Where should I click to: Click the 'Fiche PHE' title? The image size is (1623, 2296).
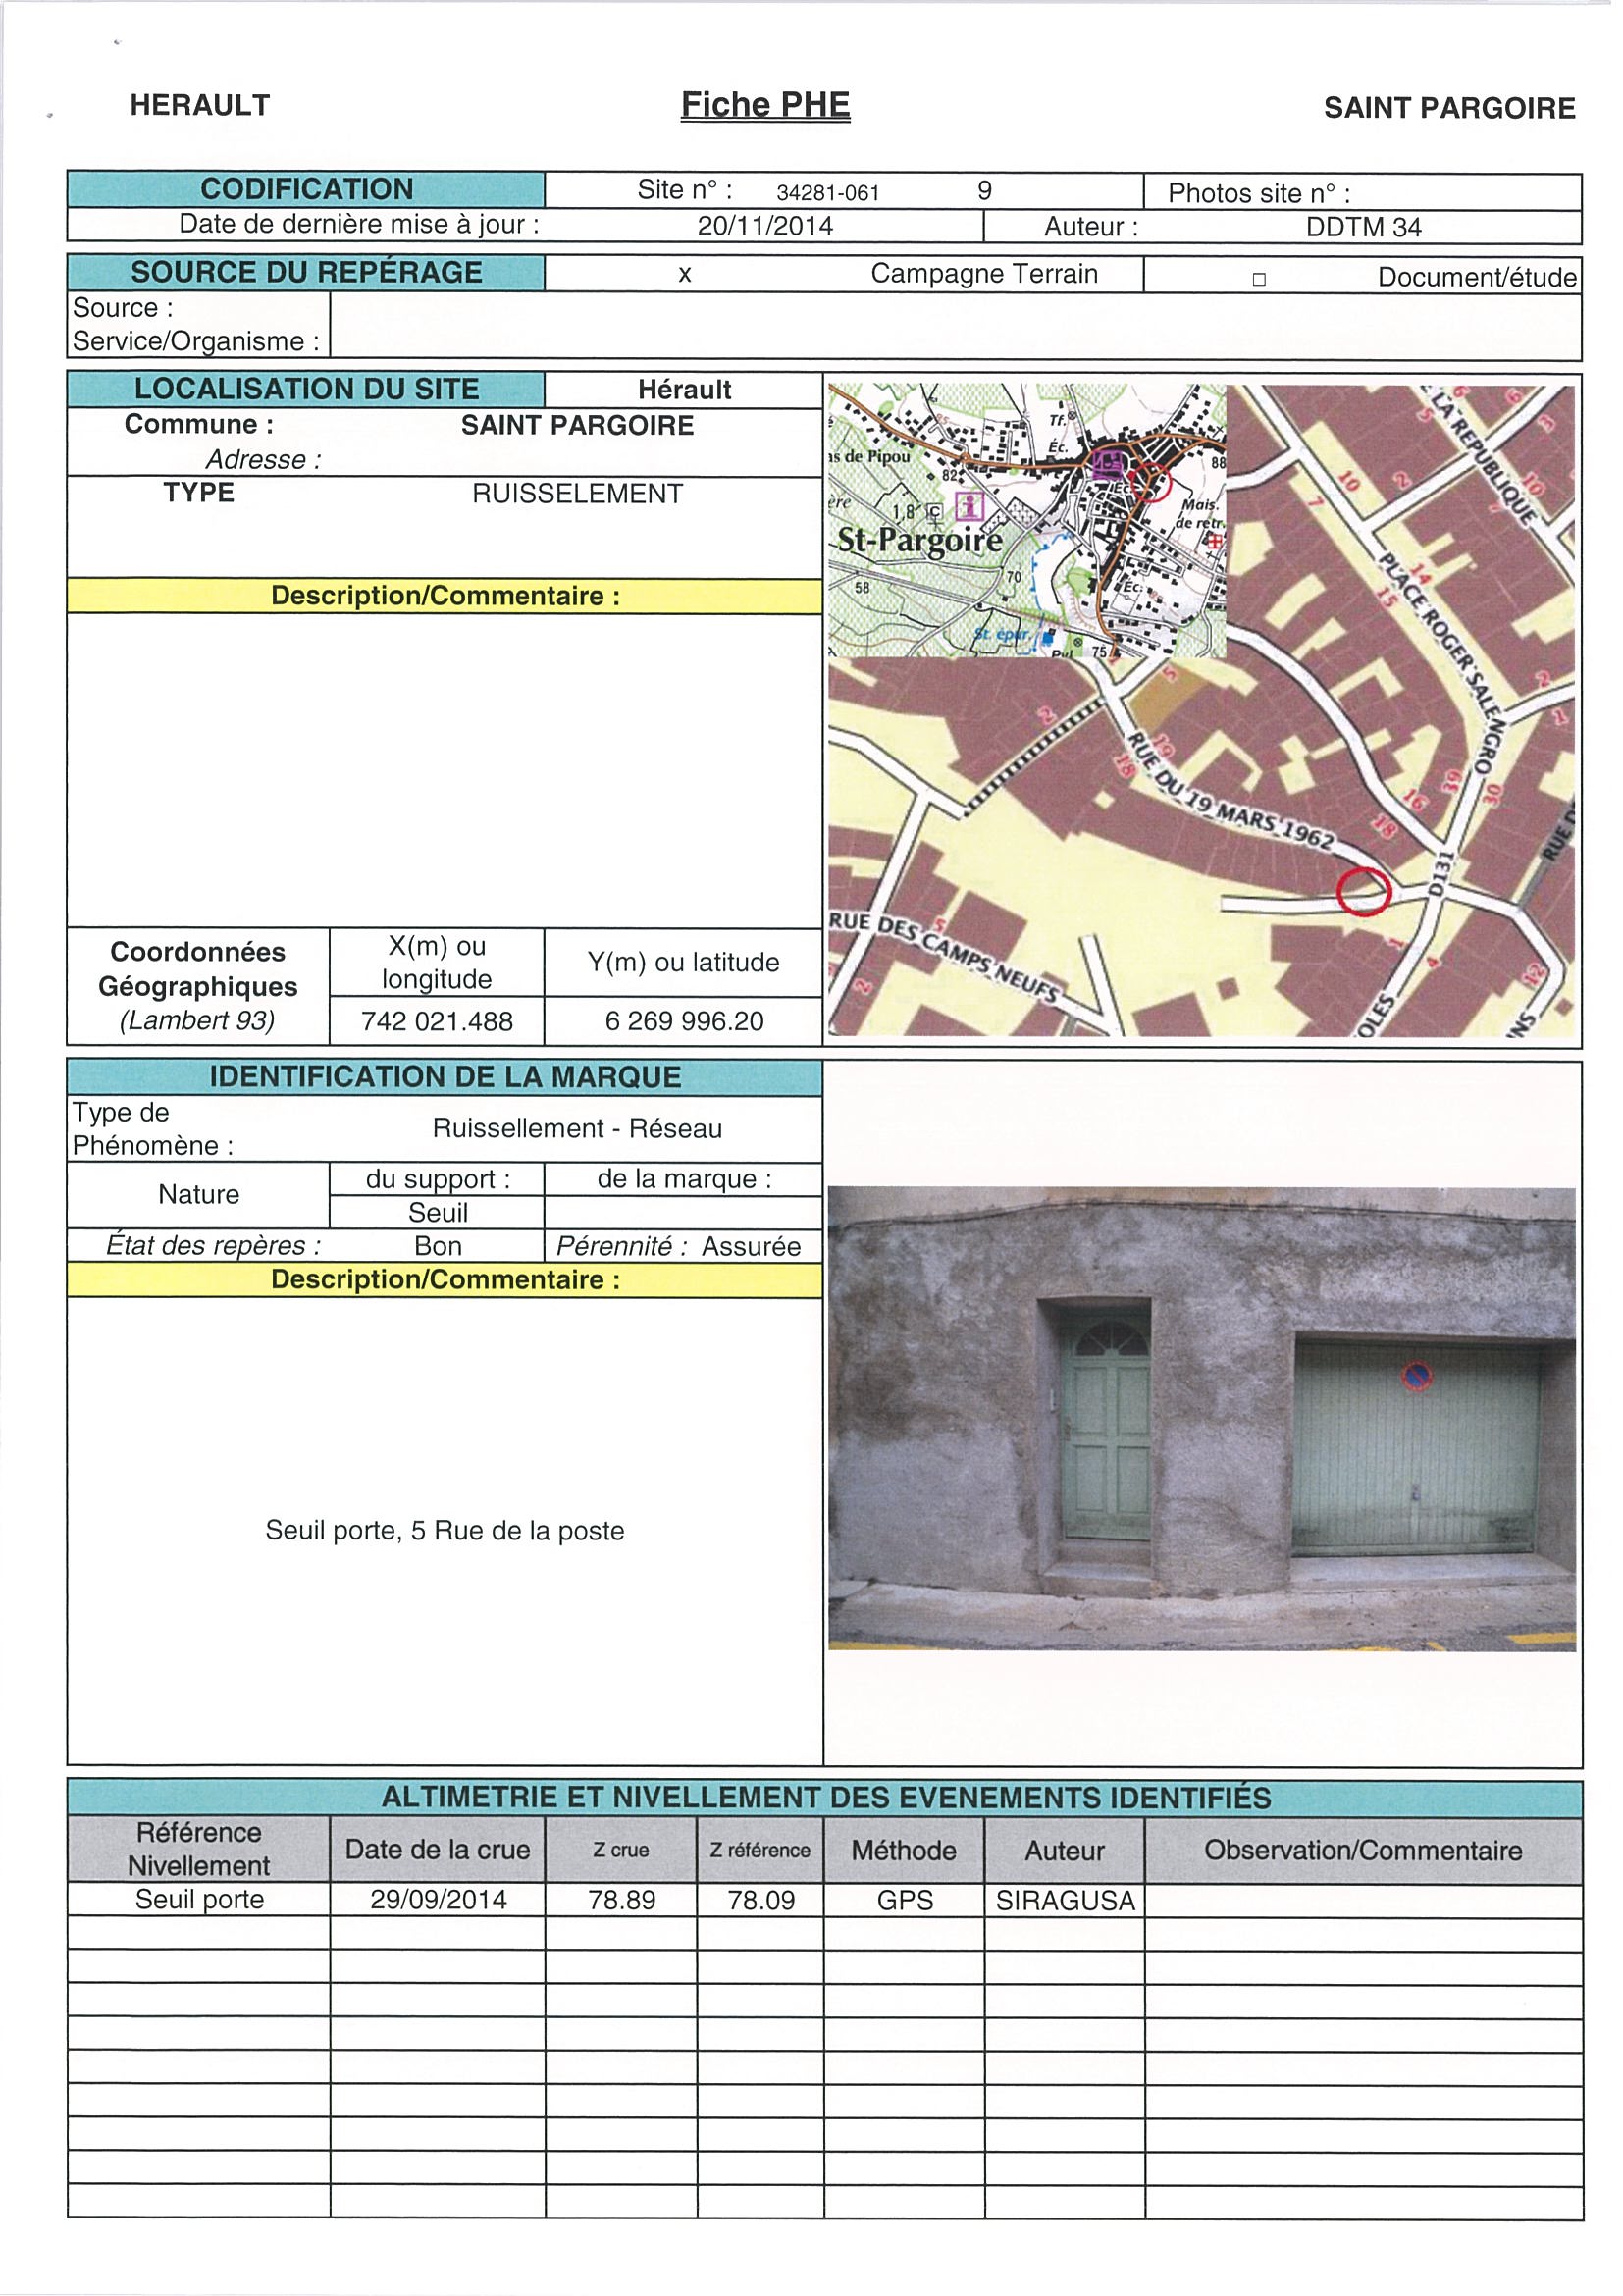point(765,105)
